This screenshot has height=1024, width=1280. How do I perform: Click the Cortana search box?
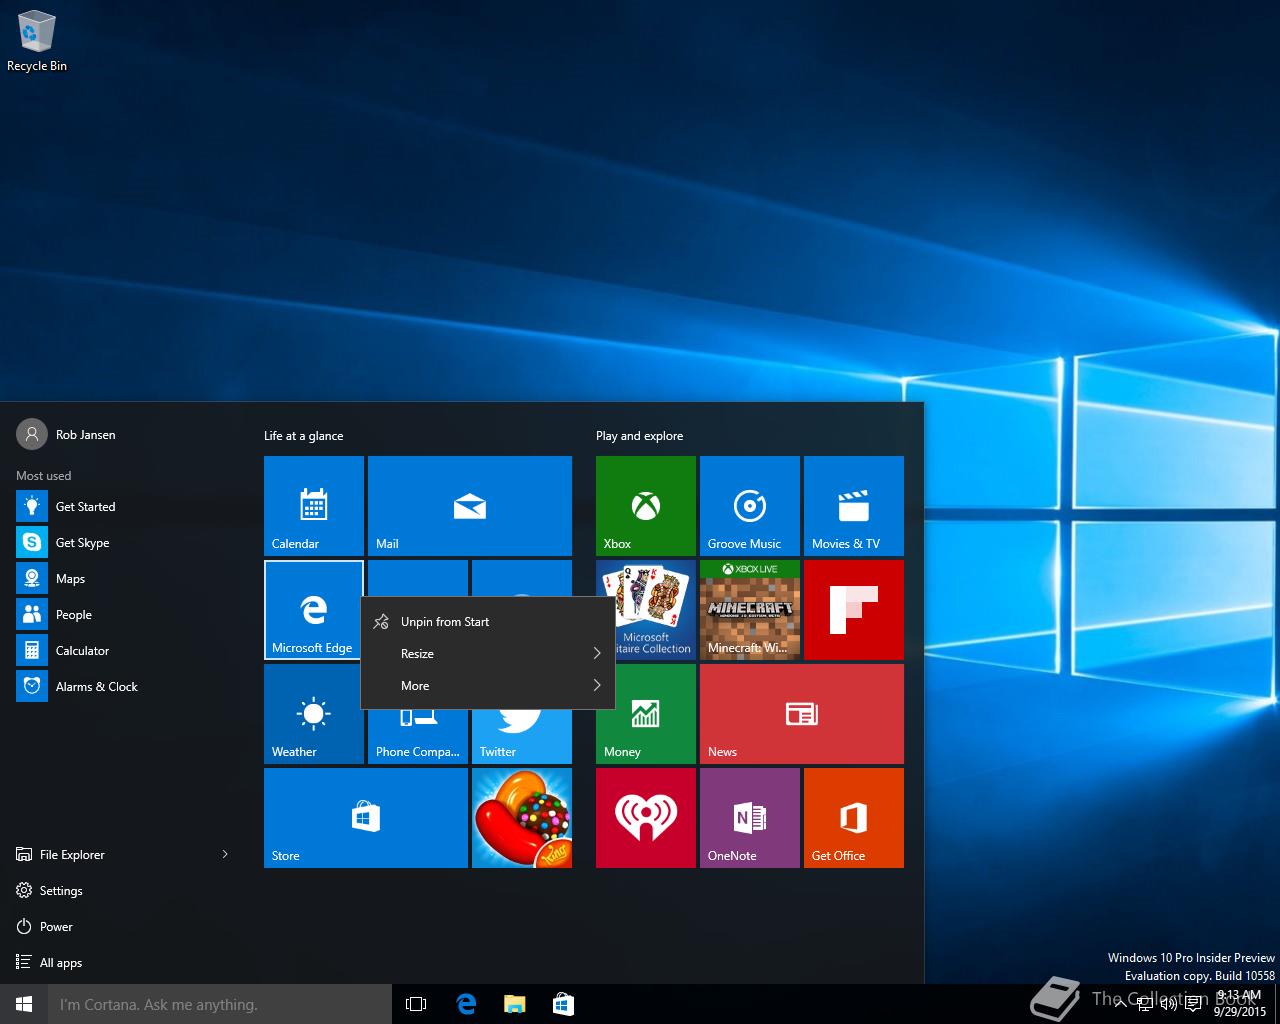[x=220, y=1004]
